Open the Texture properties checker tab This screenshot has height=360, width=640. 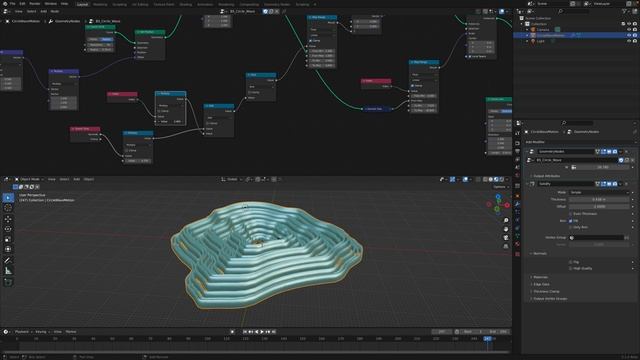coord(518,254)
